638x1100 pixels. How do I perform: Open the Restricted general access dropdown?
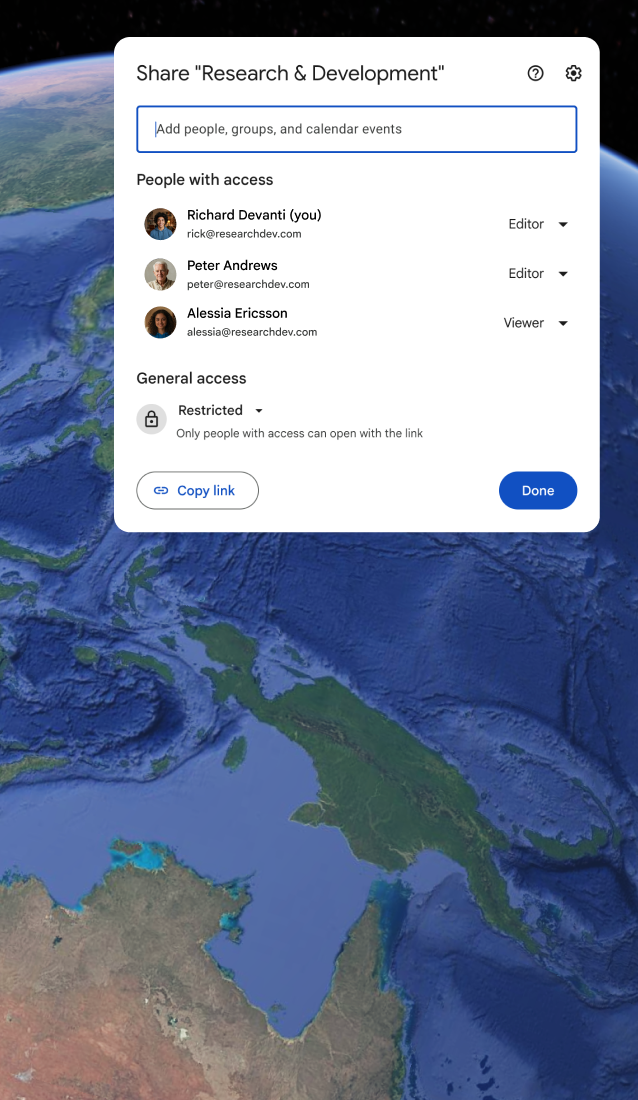tap(220, 410)
